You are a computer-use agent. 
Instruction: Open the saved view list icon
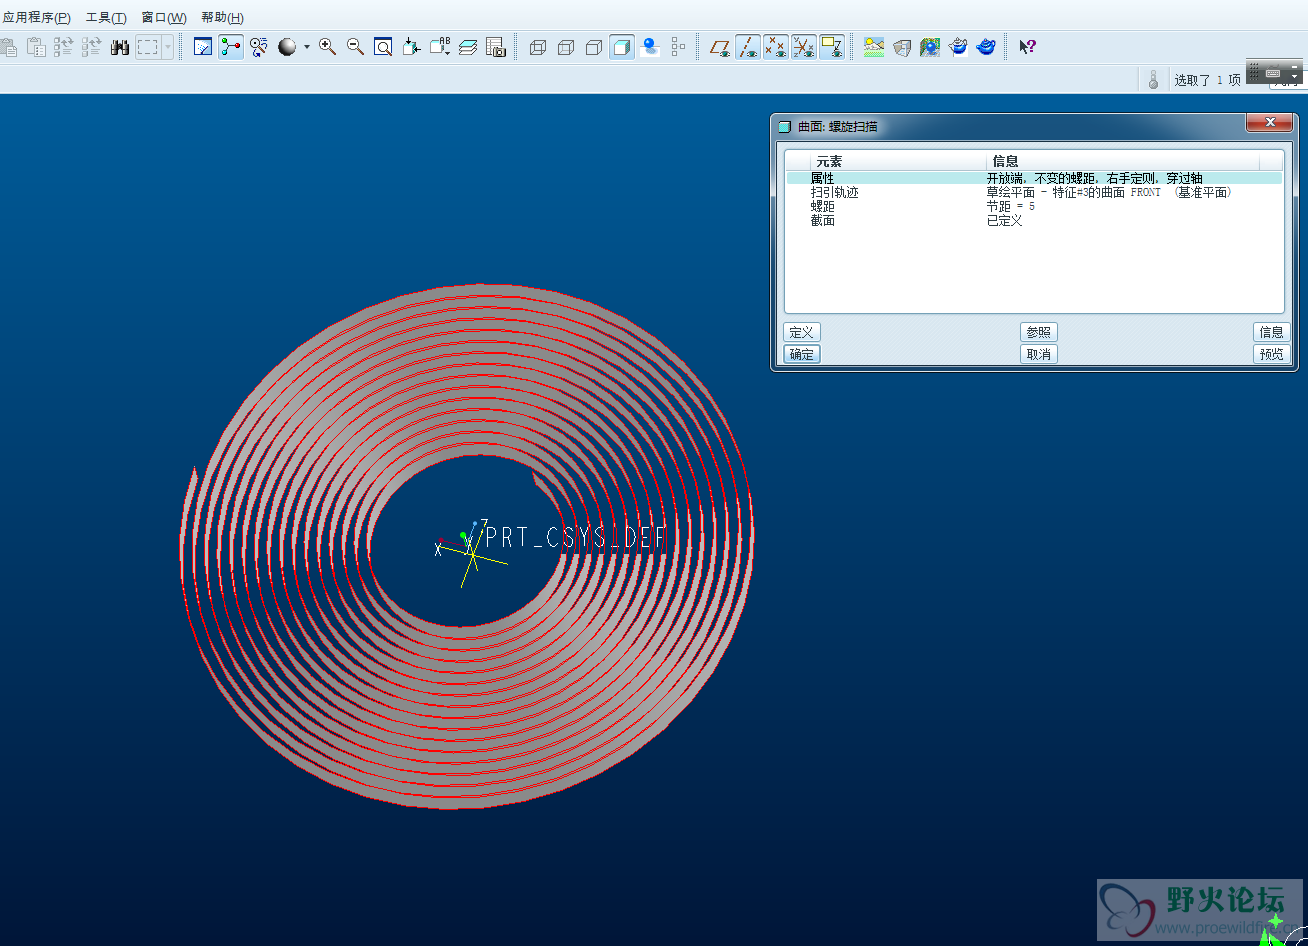pyautogui.click(x=439, y=47)
